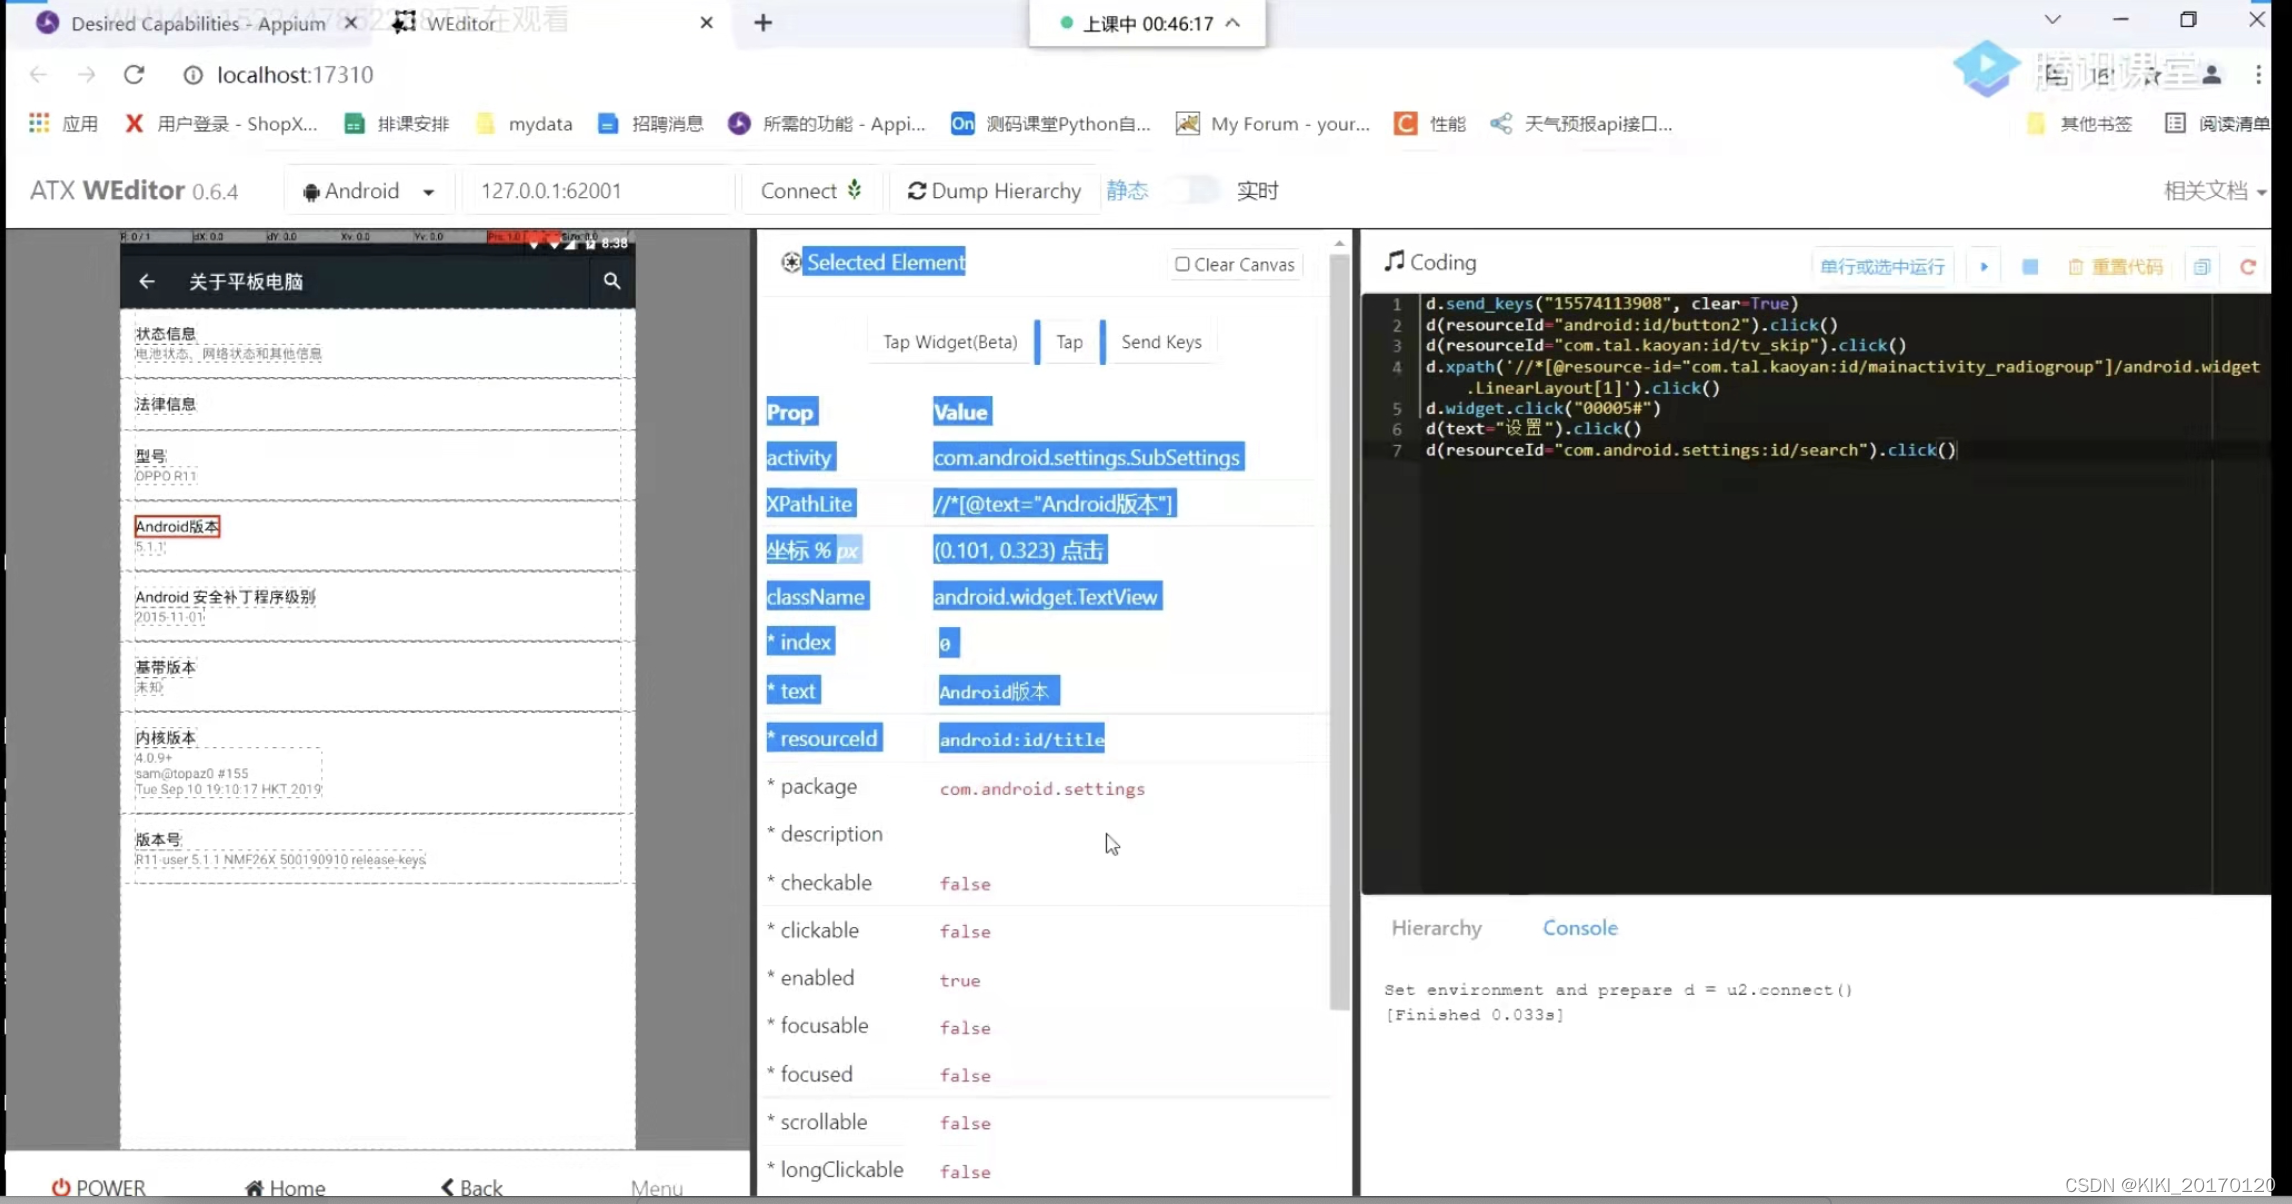Stop code execution with the square icon
The height and width of the screenshot is (1204, 2292).
pyautogui.click(x=2030, y=267)
